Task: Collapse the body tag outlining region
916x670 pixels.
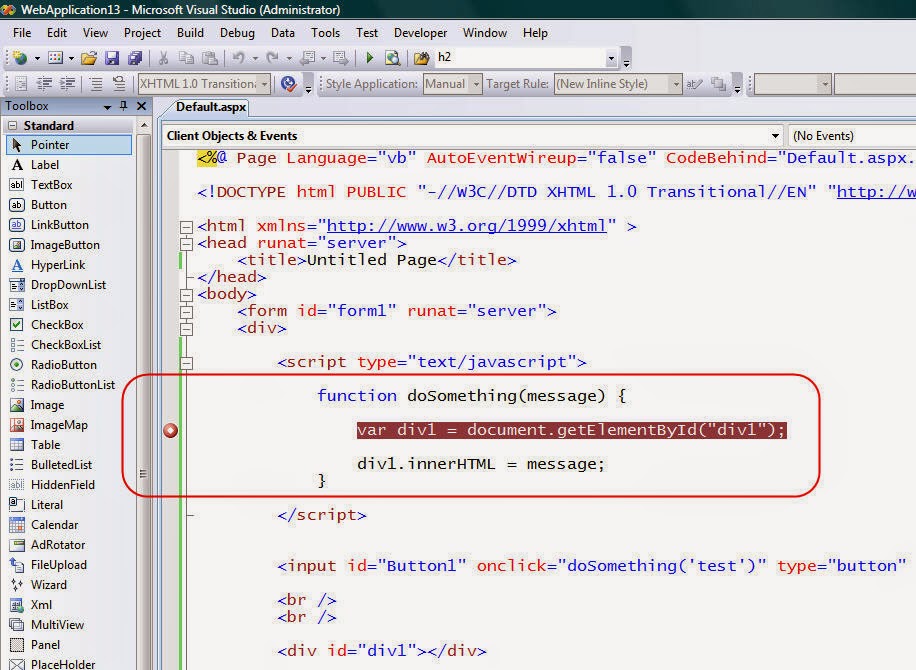Action: [x=186, y=294]
